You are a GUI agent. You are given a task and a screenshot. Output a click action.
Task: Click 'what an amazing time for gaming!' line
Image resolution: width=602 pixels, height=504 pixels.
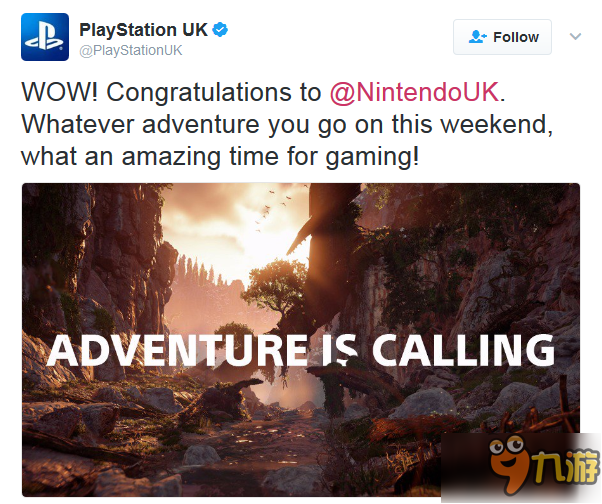click(x=220, y=157)
